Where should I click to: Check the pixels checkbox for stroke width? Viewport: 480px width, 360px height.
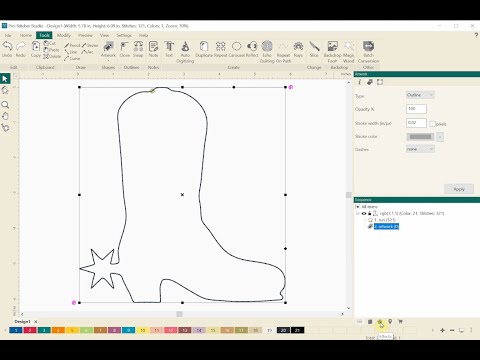tap(433, 124)
